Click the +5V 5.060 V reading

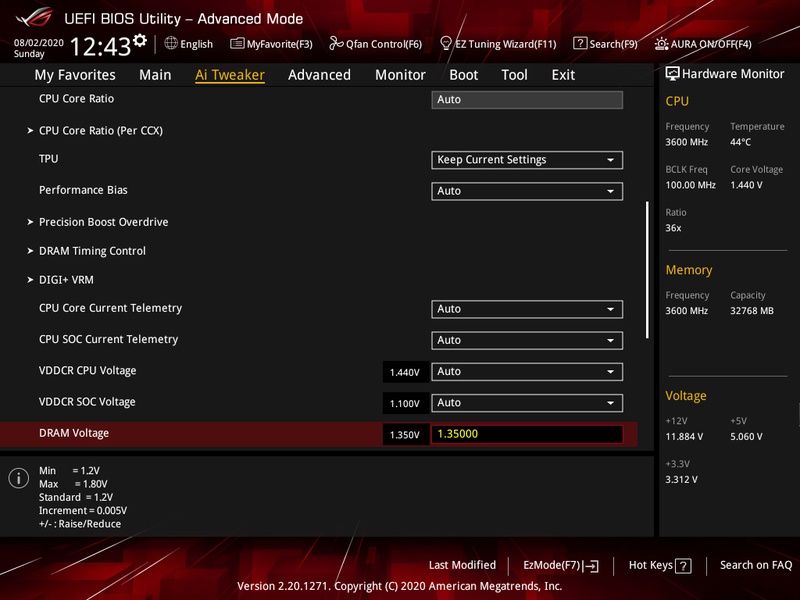pos(746,436)
